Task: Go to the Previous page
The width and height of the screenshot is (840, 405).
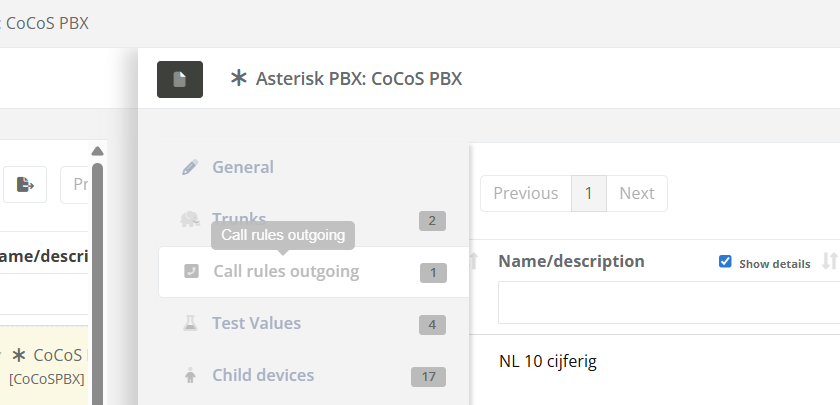Action: coord(525,193)
